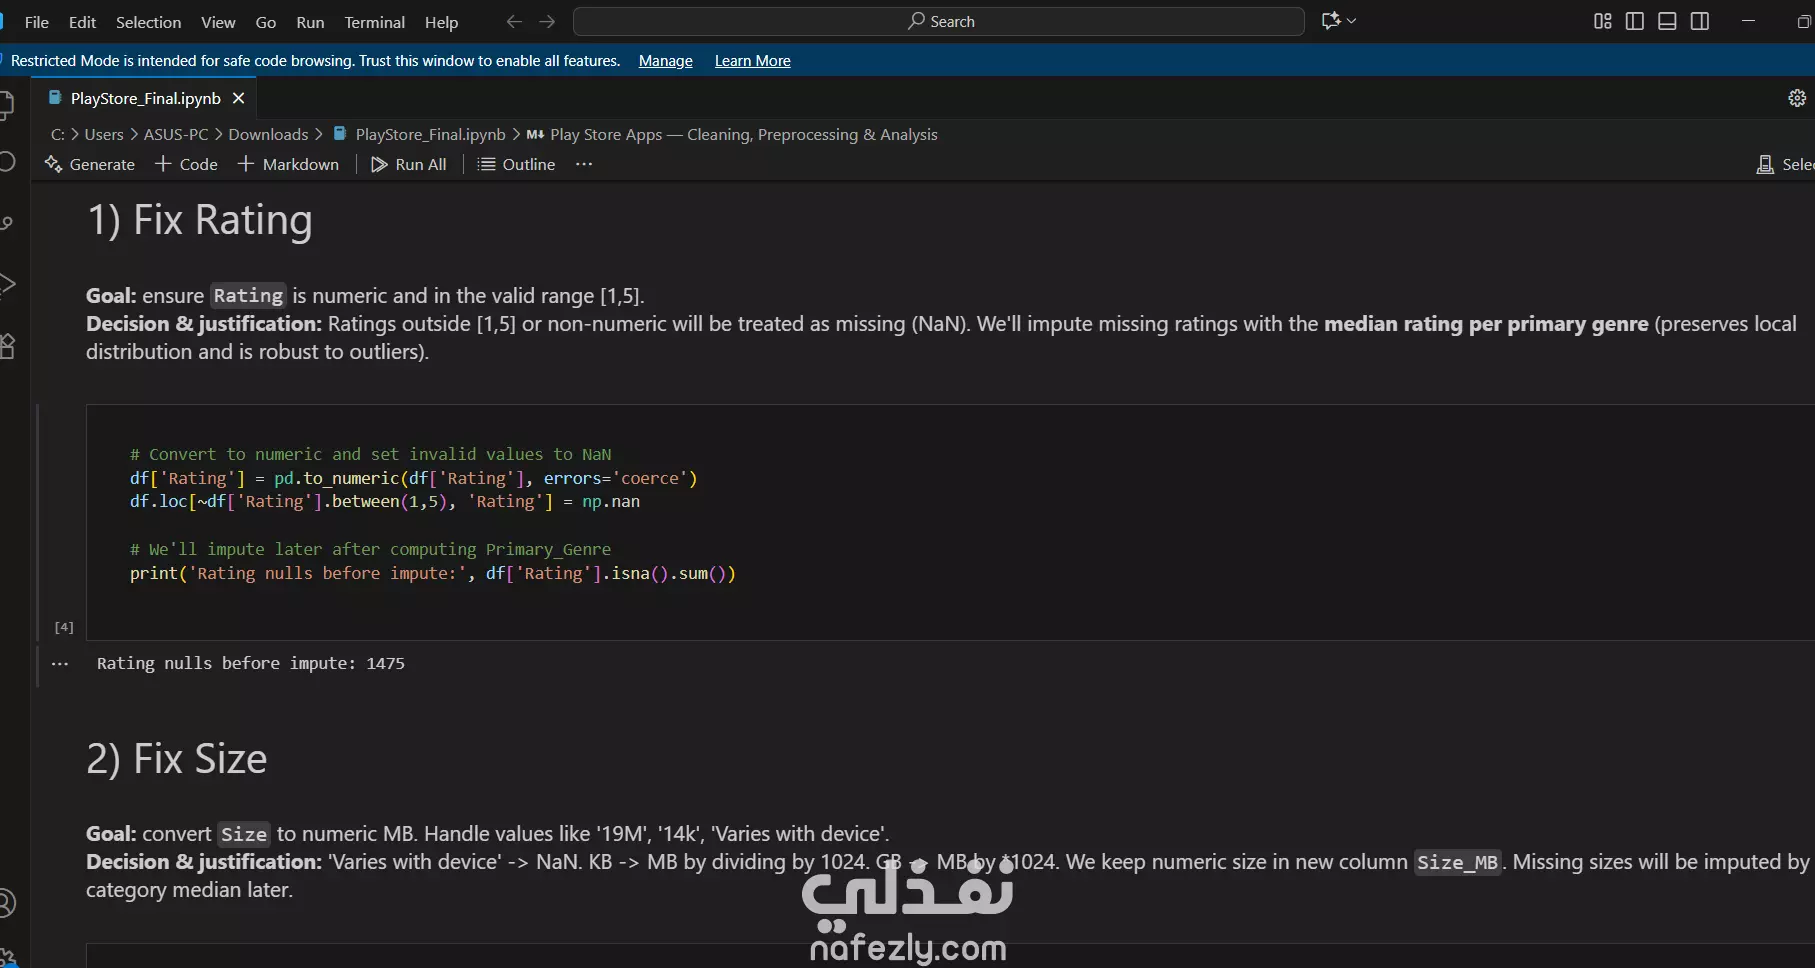Open the Search view in activity bar

point(8,162)
